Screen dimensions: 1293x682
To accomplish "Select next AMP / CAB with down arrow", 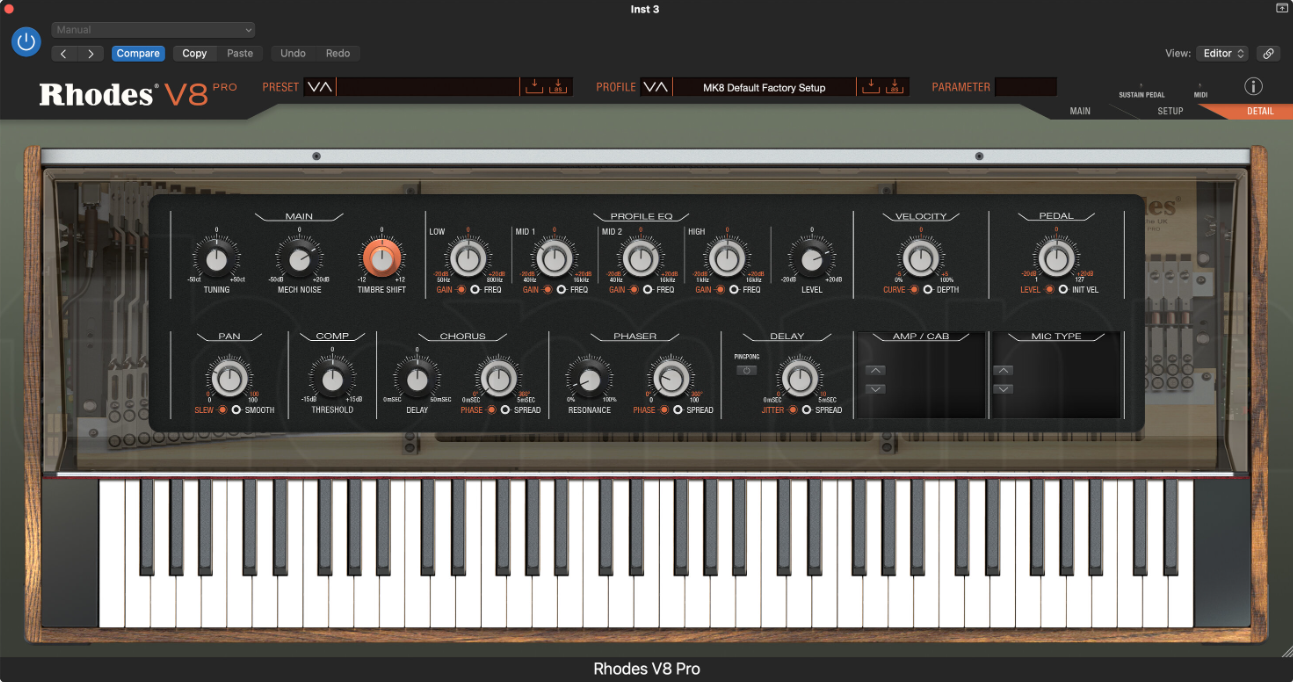I will pyautogui.click(x=875, y=388).
